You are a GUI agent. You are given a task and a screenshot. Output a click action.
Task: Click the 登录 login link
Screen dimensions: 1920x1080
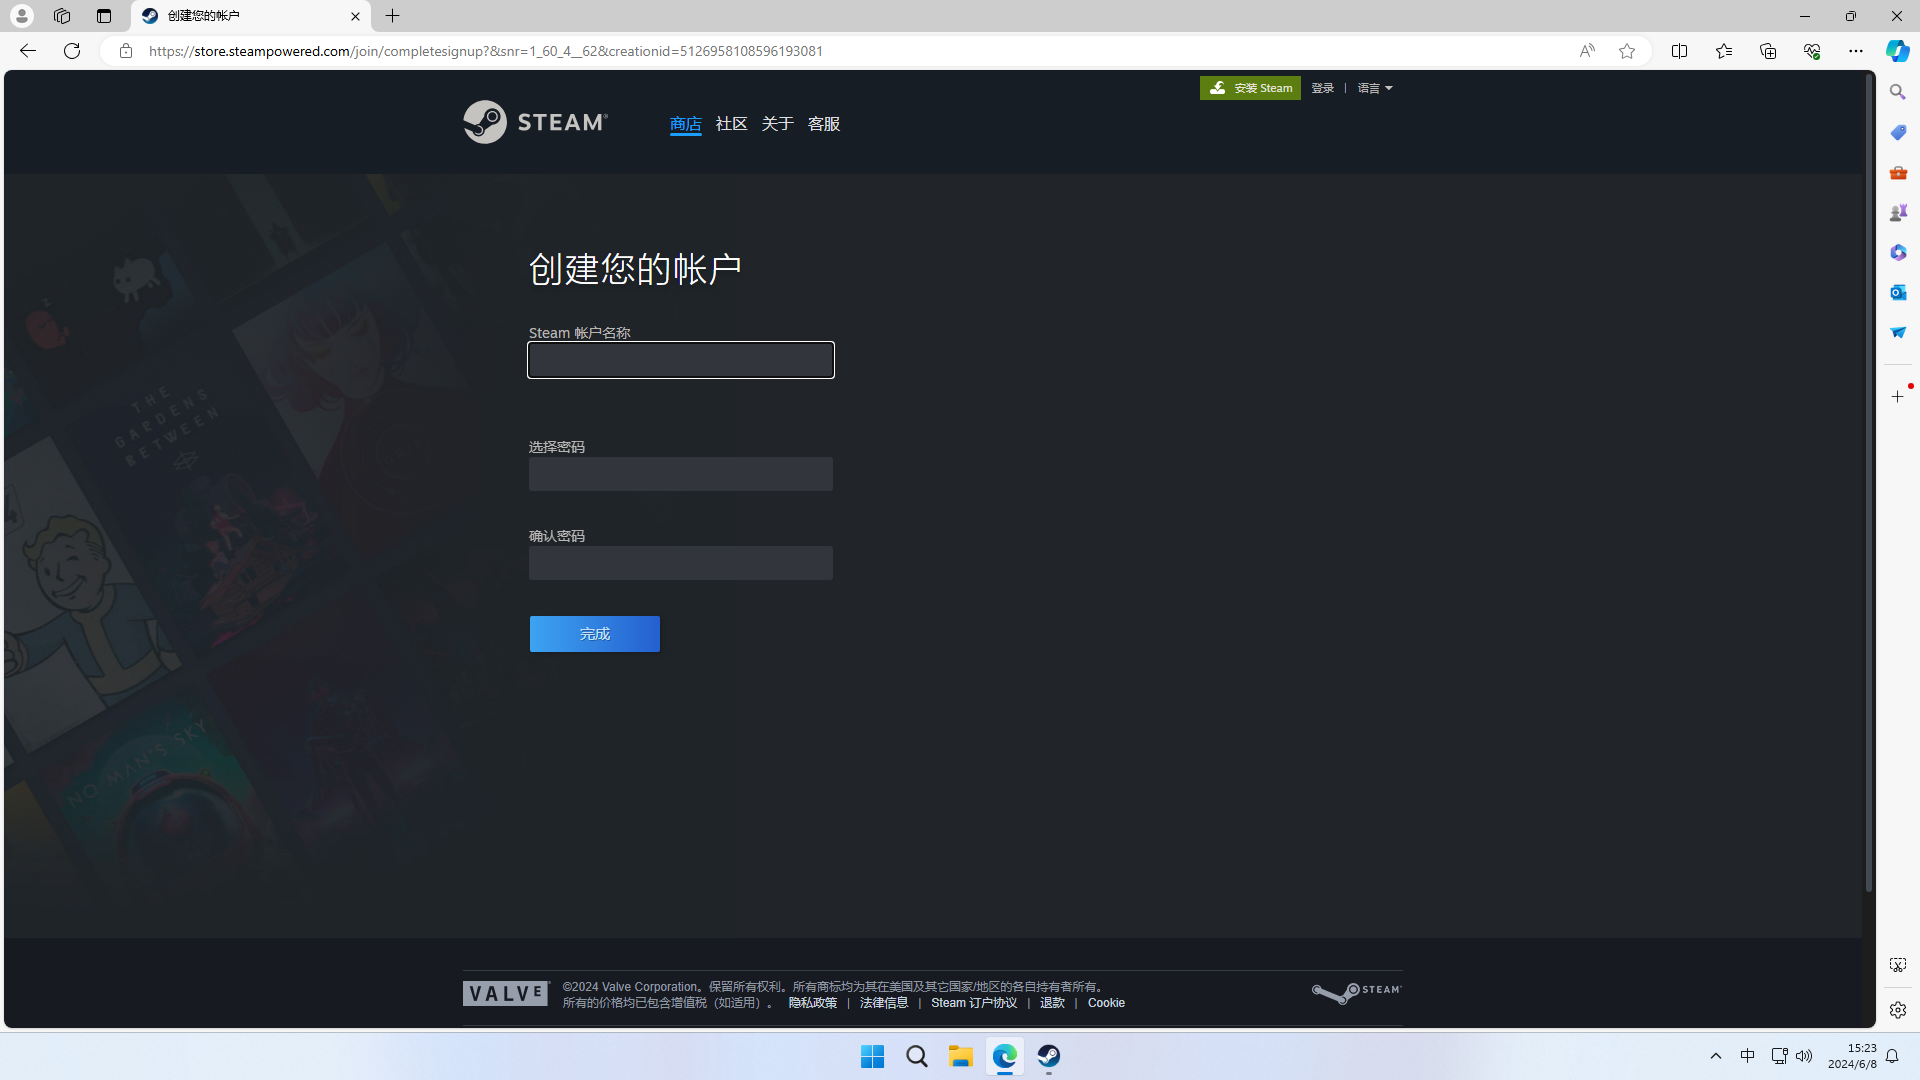[1322, 88]
